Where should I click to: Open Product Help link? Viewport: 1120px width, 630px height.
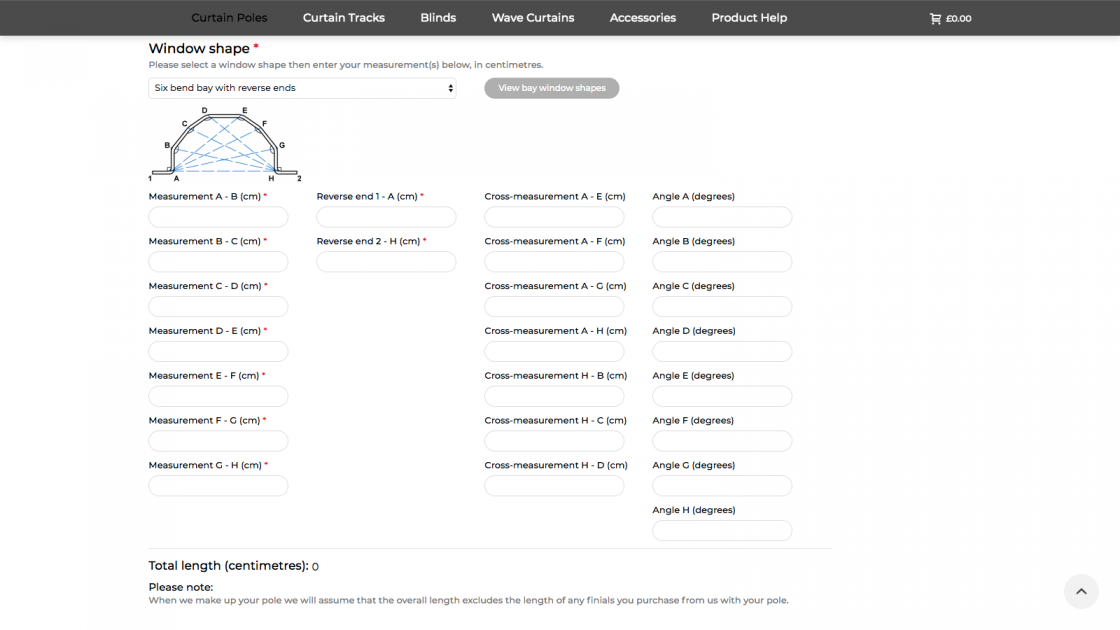click(749, 18)
